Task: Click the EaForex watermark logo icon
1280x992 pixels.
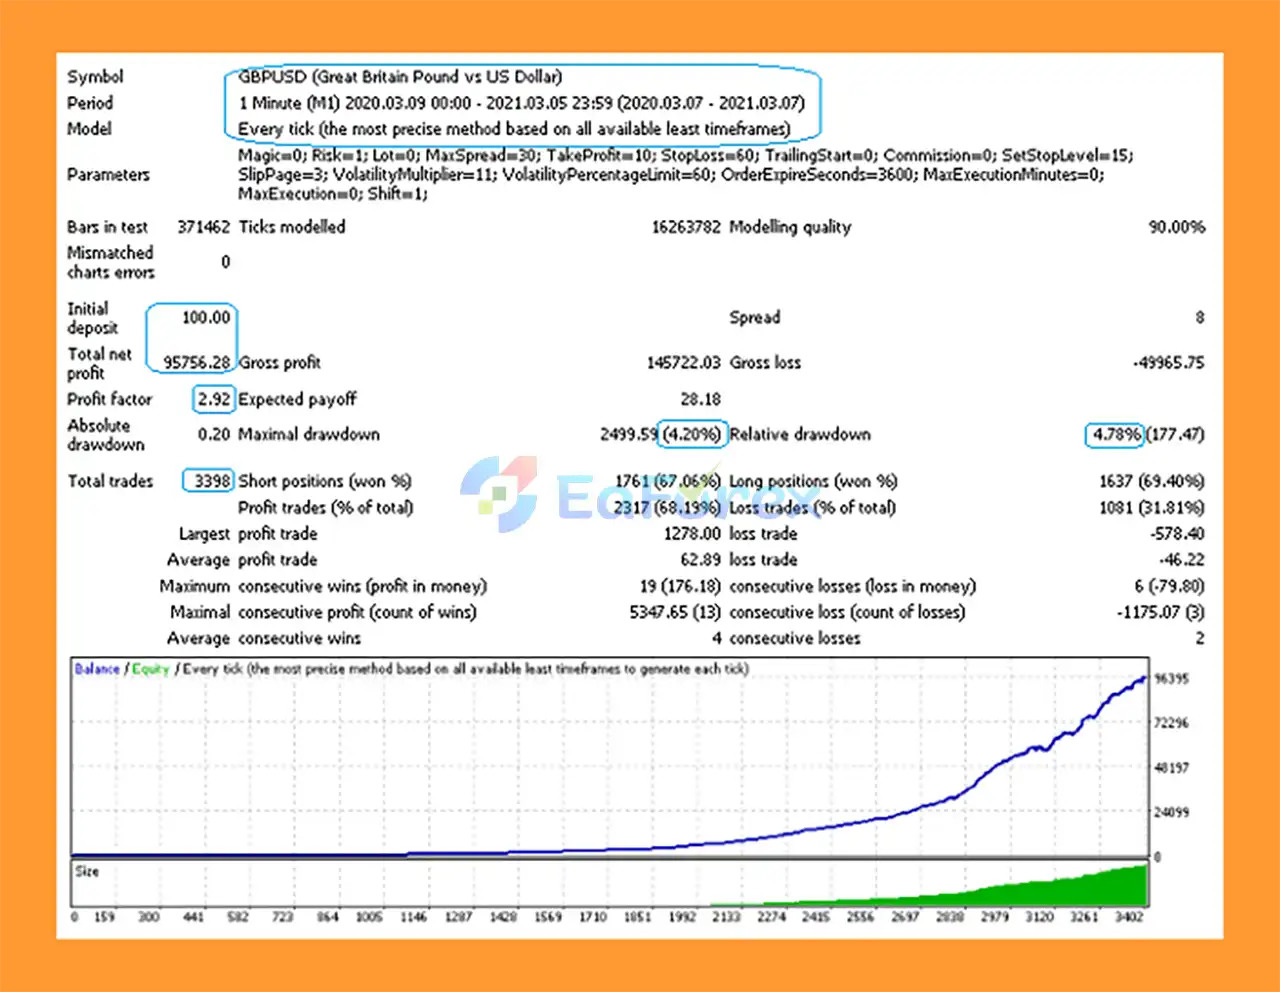Action: coord(499,493)
